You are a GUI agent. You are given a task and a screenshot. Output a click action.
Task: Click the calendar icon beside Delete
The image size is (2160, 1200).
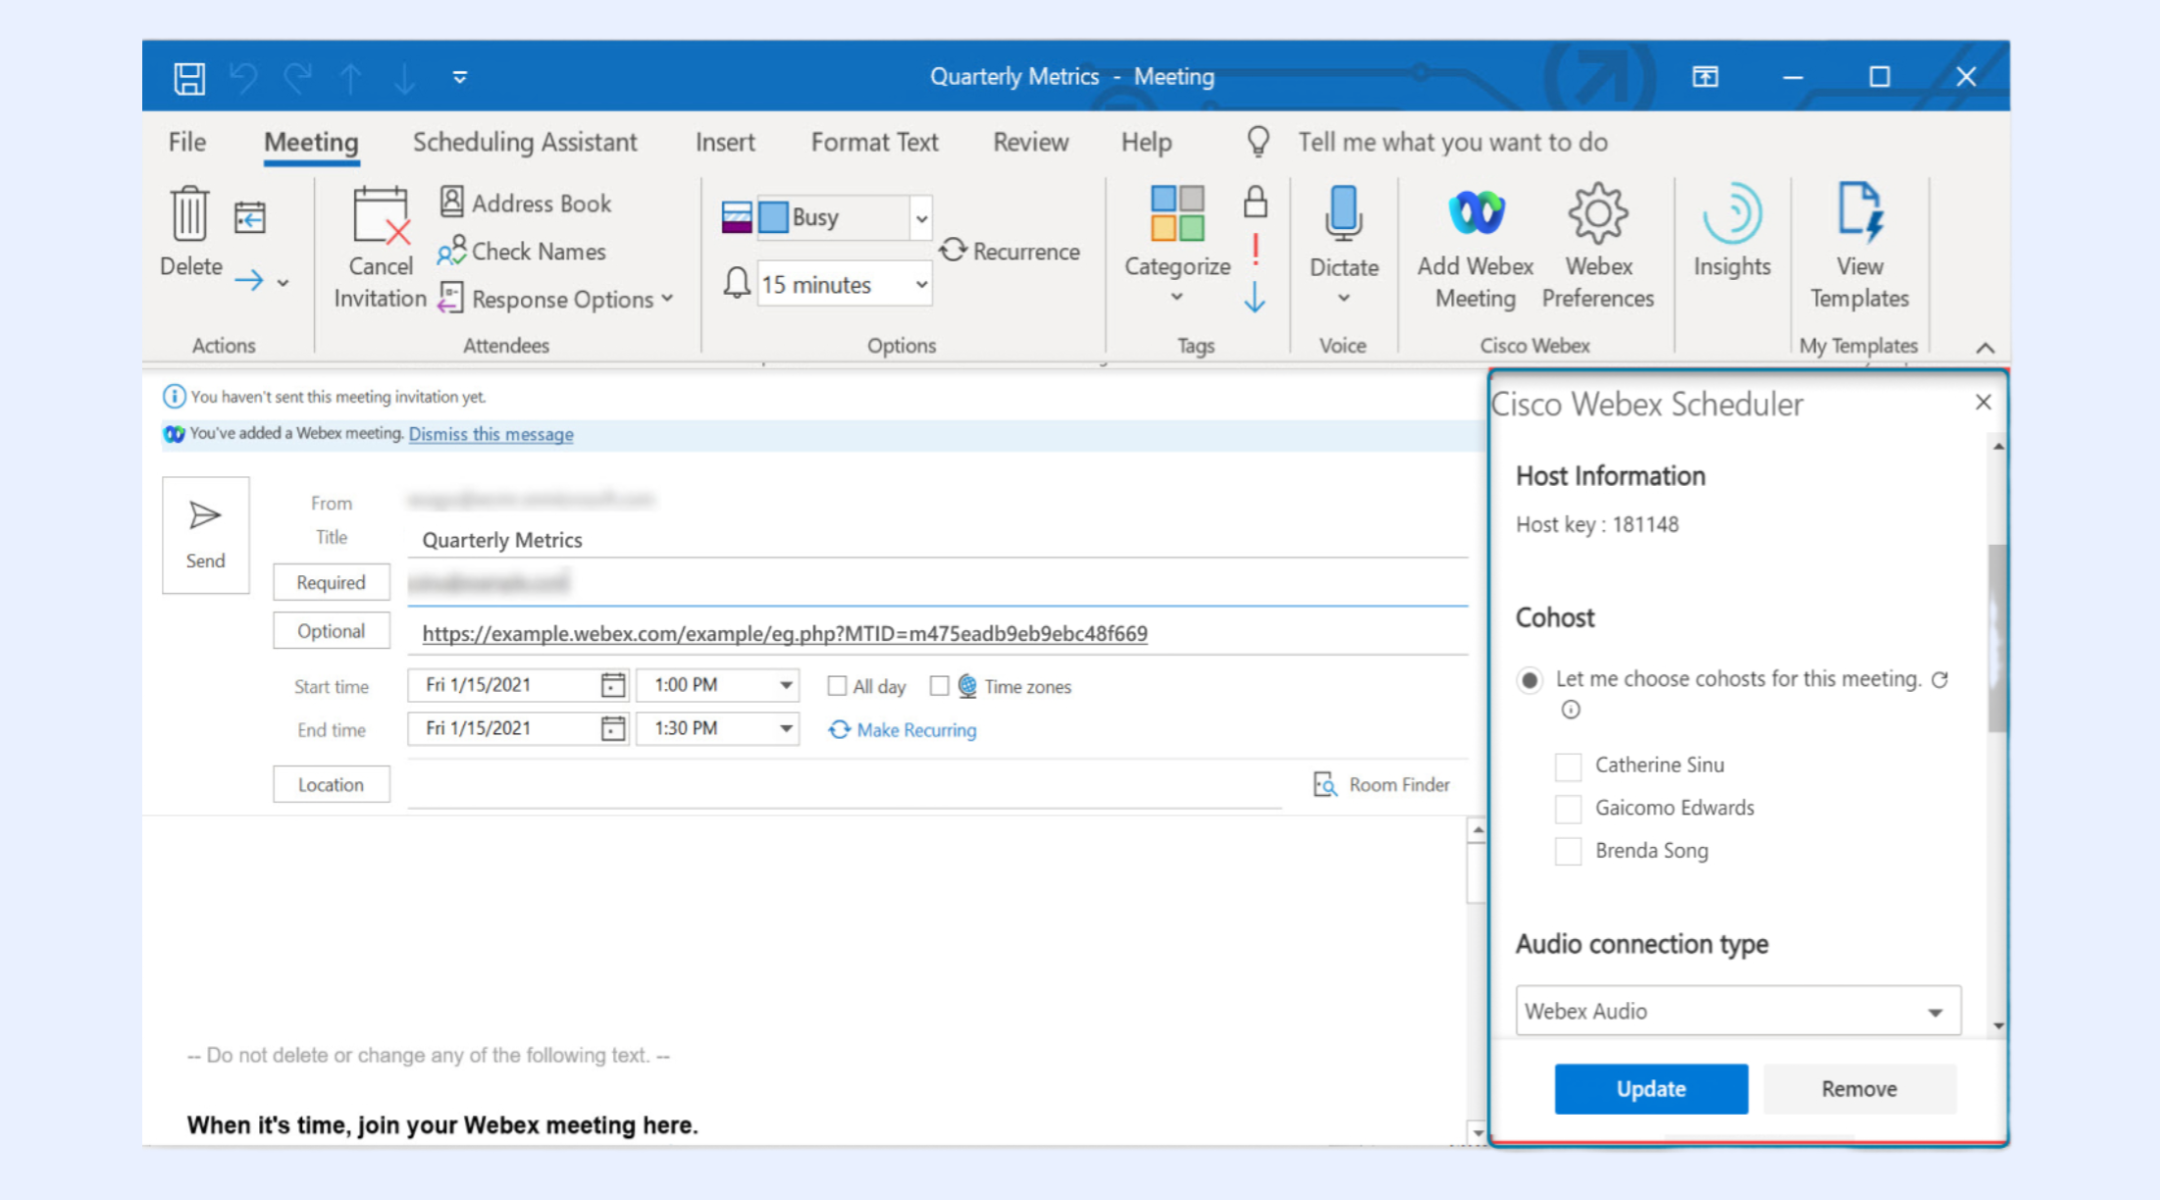[250, 217]
